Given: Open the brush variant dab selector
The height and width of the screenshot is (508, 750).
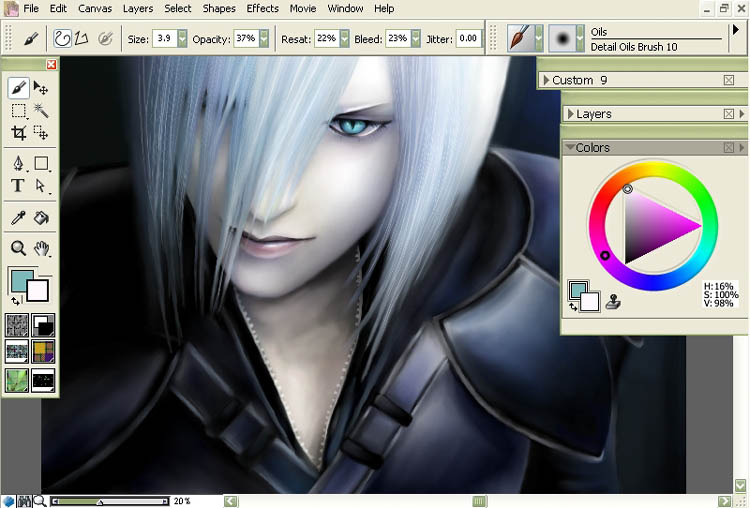Looking at the screenshot, I should pyautogui.click(x=566, y=38).
